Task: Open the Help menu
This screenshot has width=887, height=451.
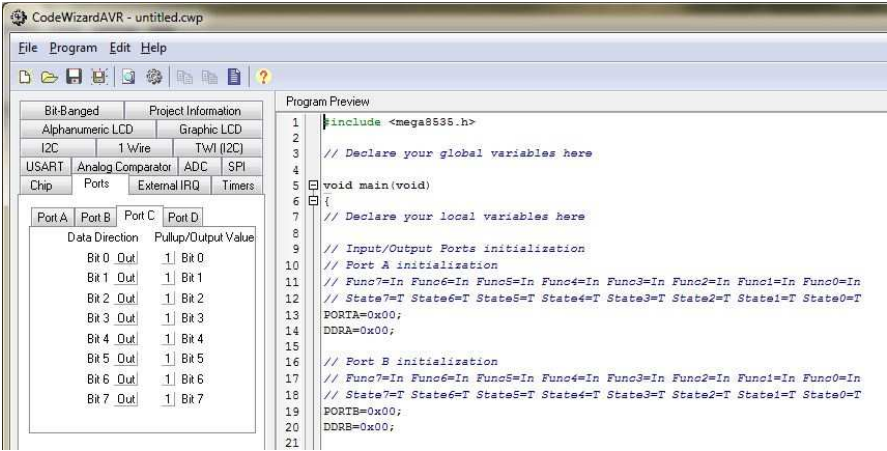Action: pyautogui.click(x=154, y=48)
